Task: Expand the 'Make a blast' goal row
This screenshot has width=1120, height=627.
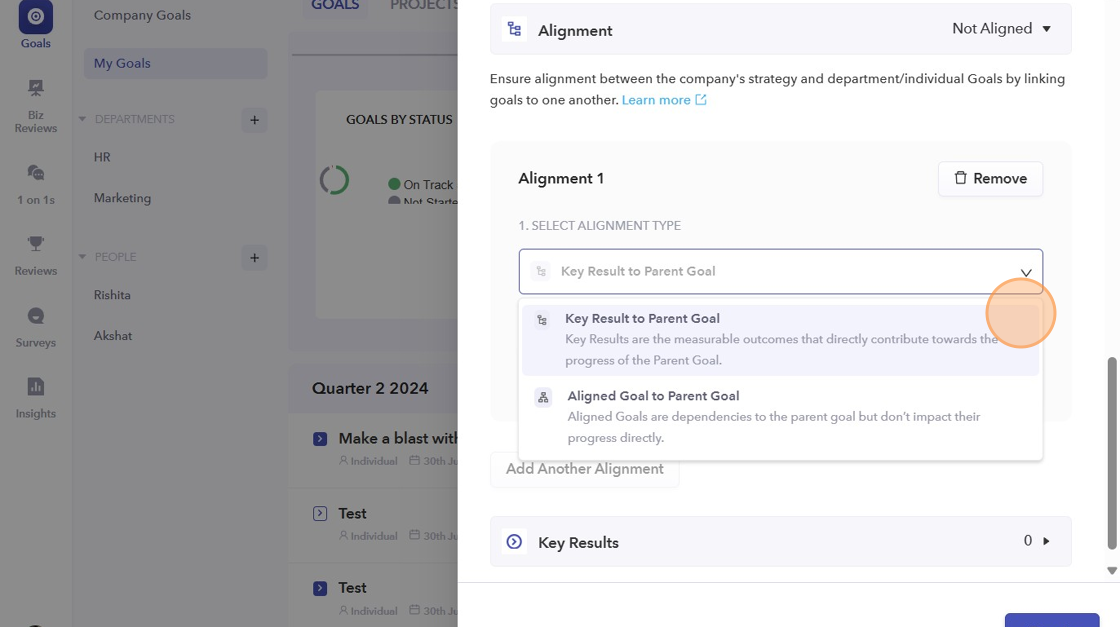Action: point(320,439)
